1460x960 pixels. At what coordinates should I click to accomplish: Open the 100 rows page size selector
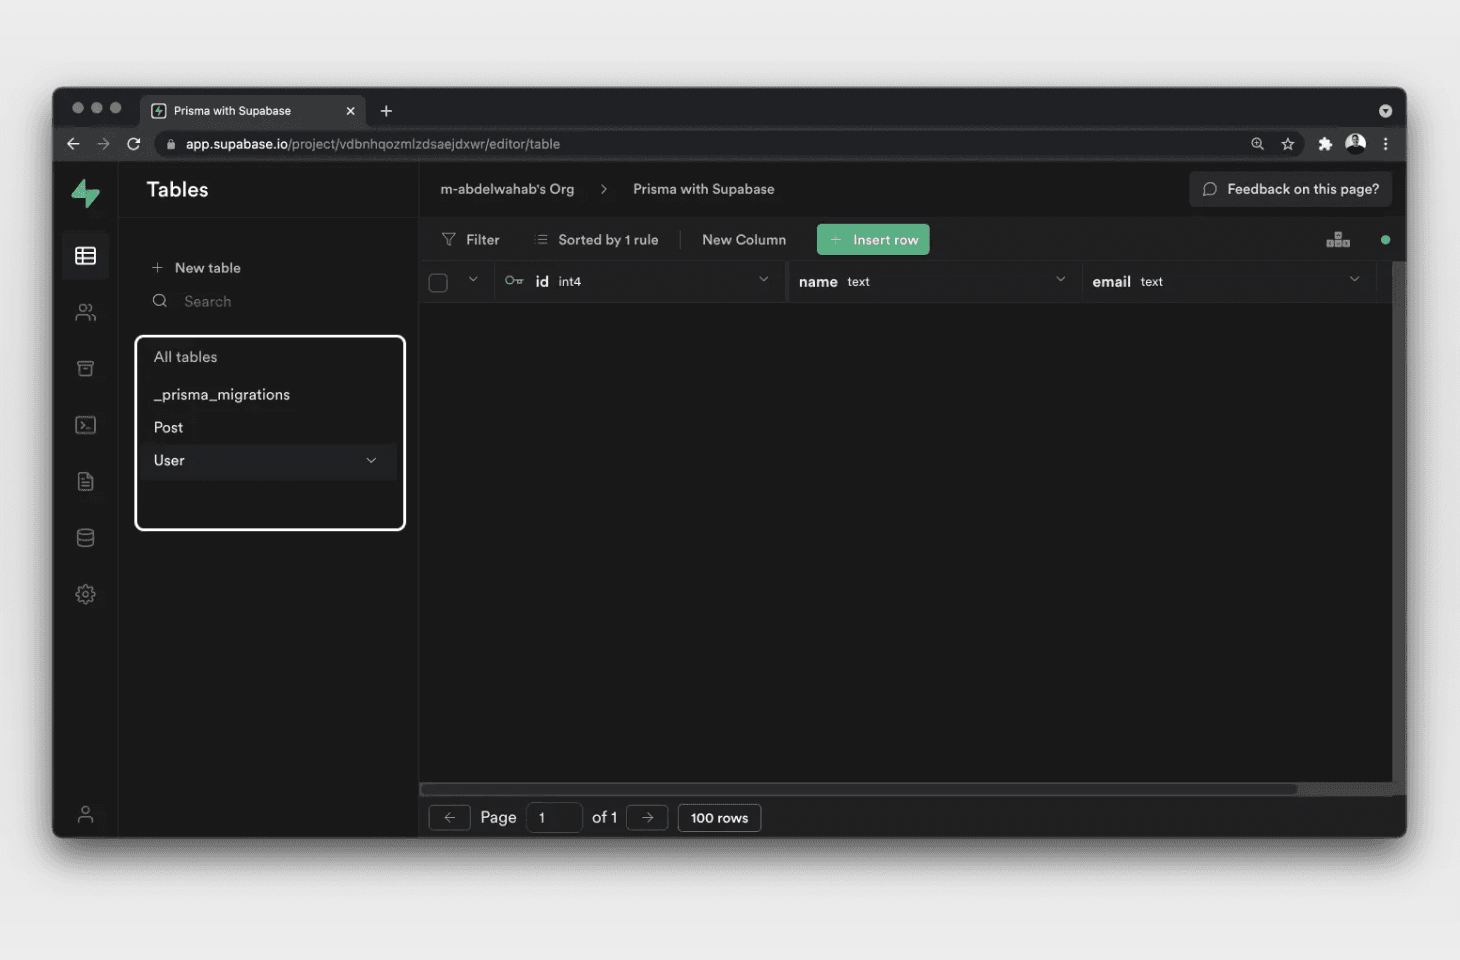(x=720, y=818)
